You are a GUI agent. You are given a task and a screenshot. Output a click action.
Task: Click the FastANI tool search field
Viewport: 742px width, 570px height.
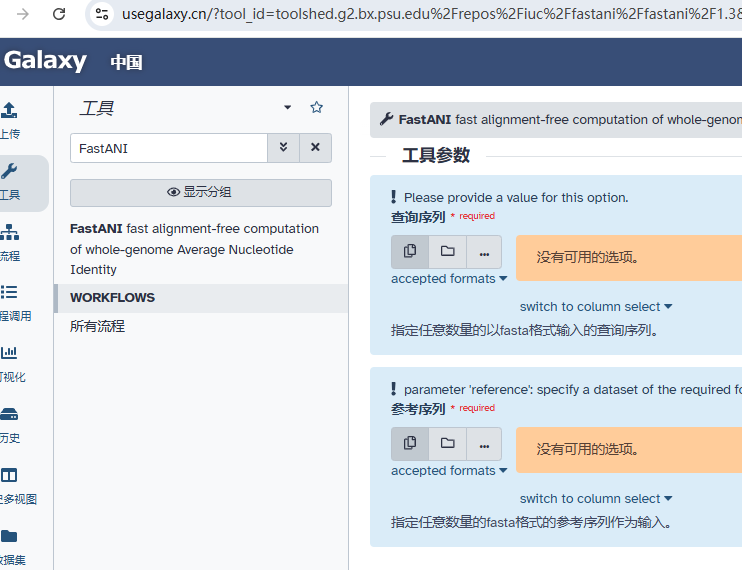point(169,148)
